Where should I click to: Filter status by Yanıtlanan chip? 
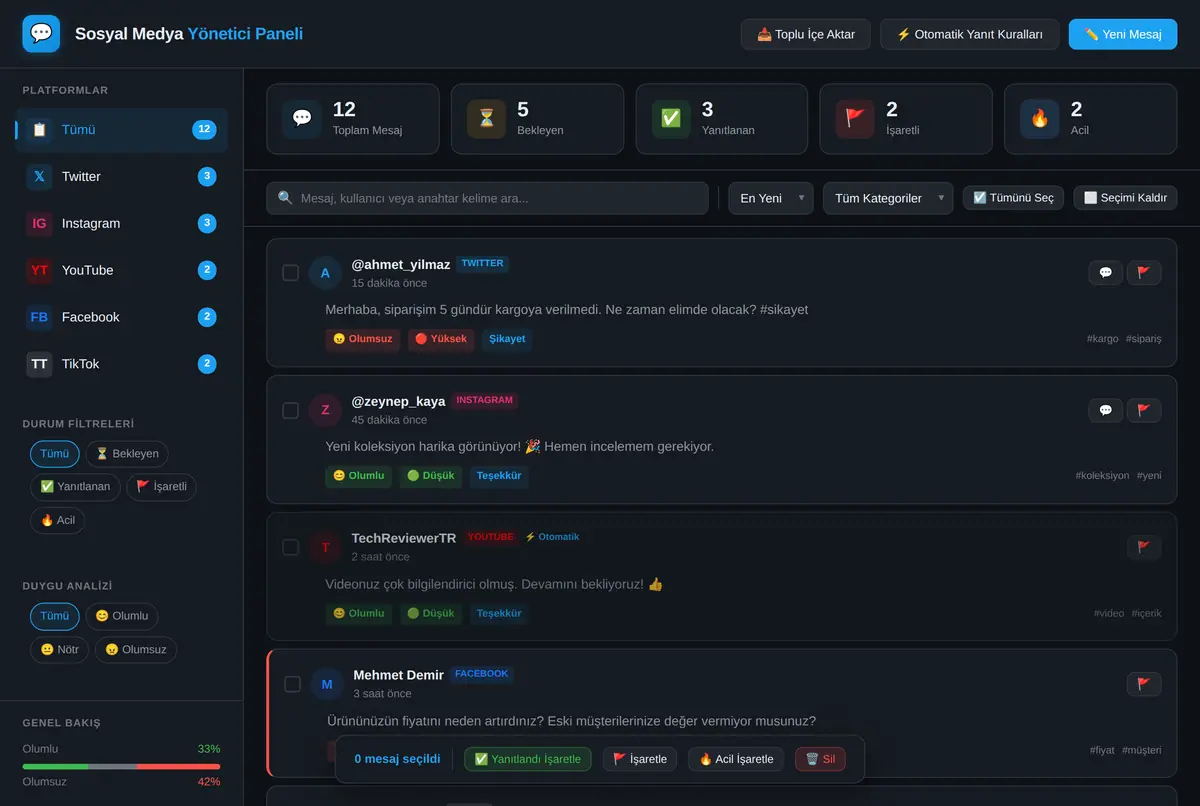coord(76,487)
